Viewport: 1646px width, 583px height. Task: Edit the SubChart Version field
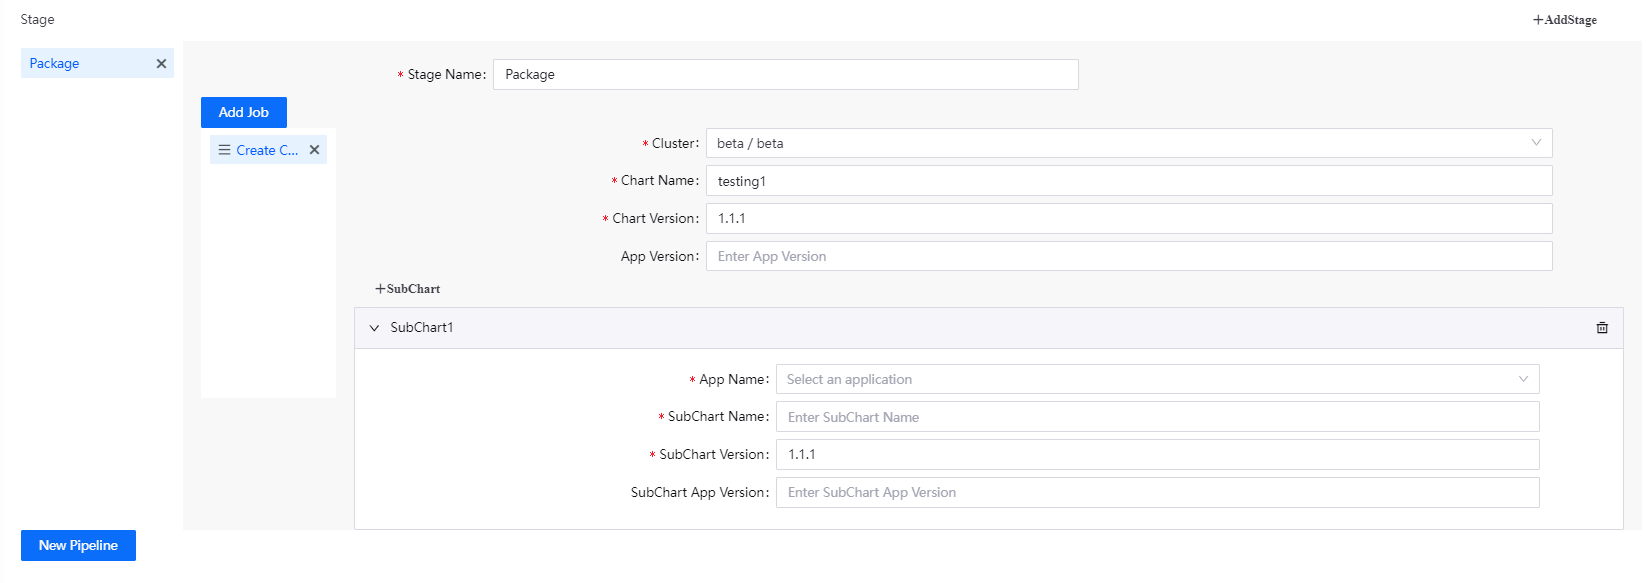point(1157,455)
